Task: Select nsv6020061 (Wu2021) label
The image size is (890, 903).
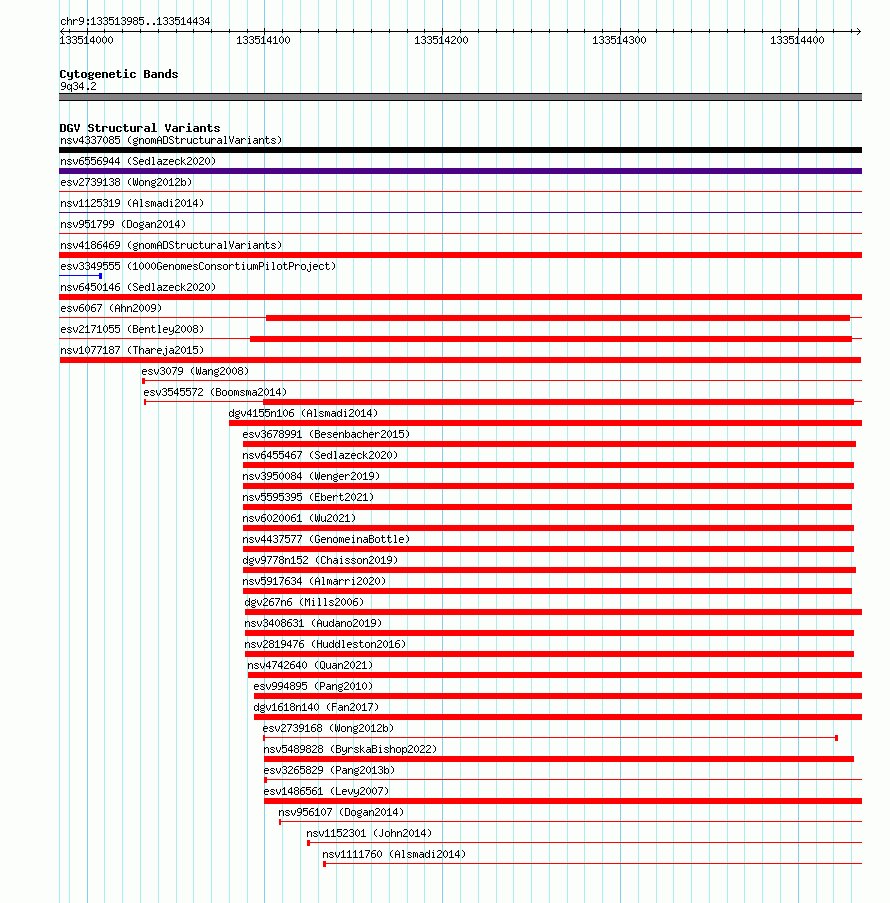Action: coord(299,519)
